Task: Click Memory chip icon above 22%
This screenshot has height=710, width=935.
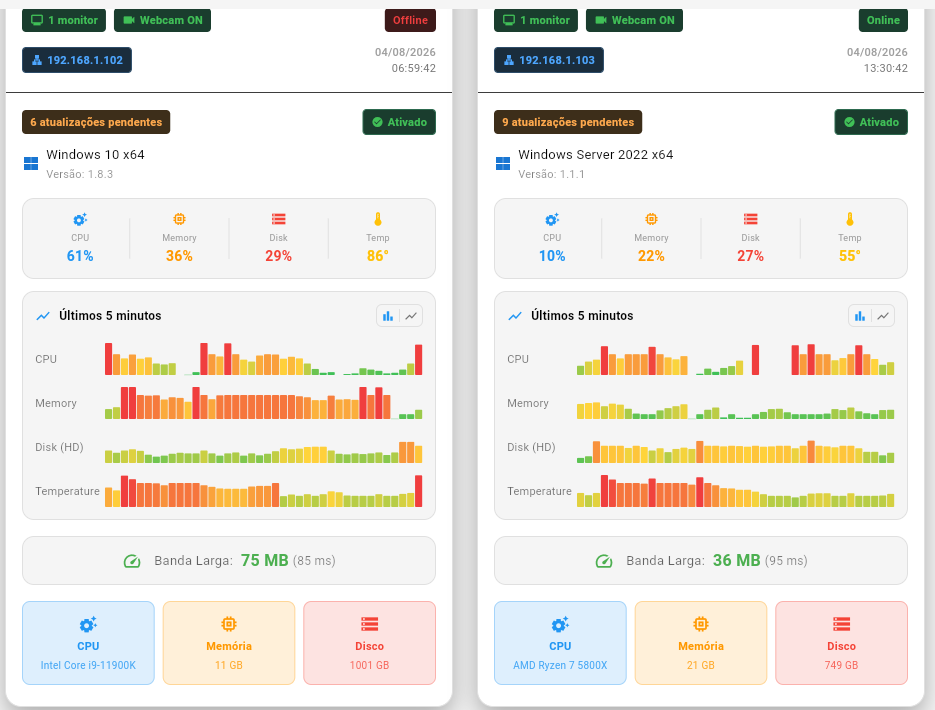Action: 651,219
